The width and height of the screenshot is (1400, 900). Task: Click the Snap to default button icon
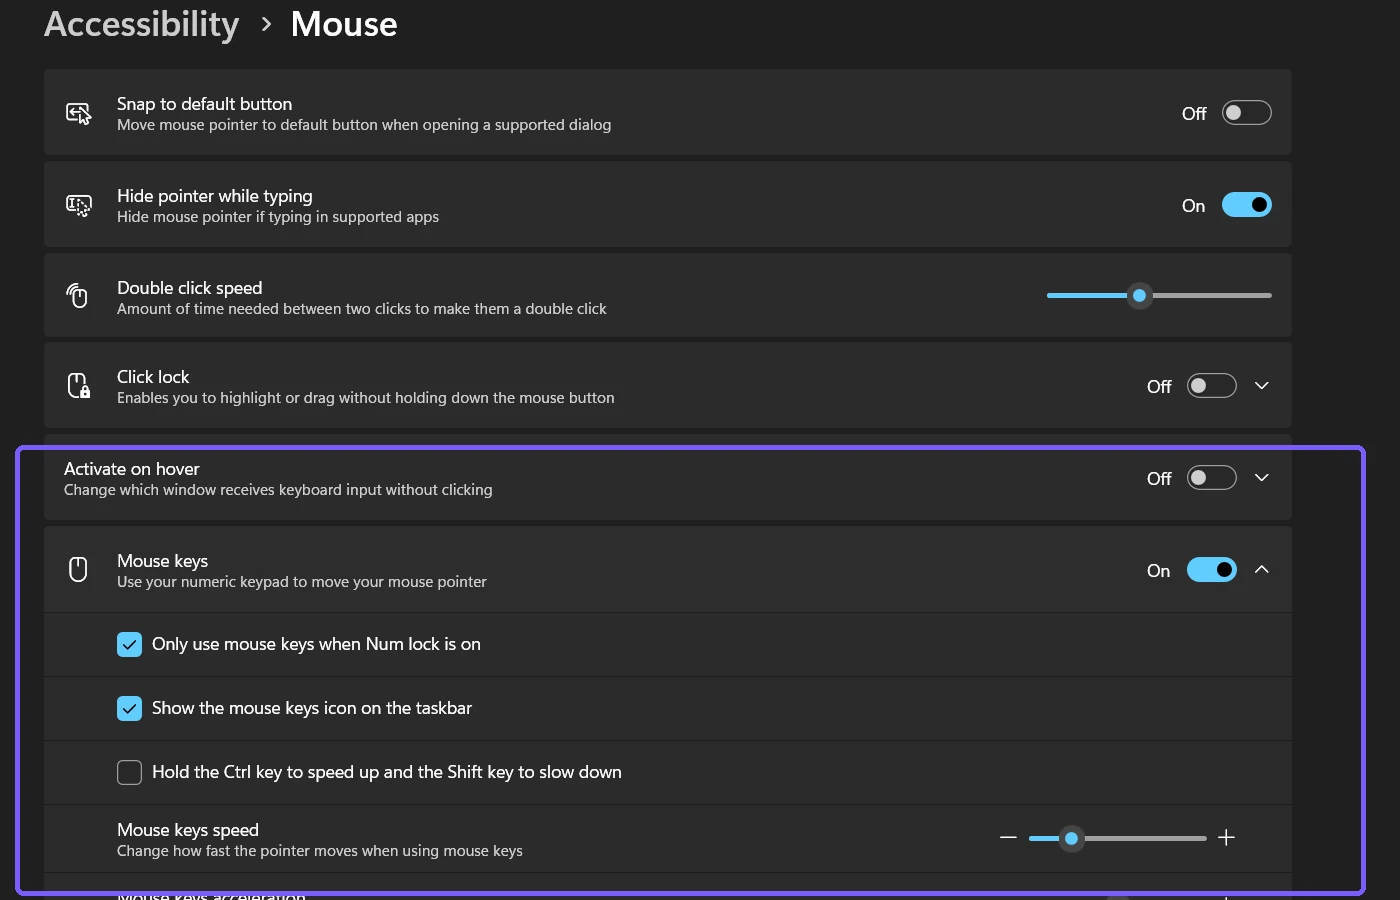(79, 113)
